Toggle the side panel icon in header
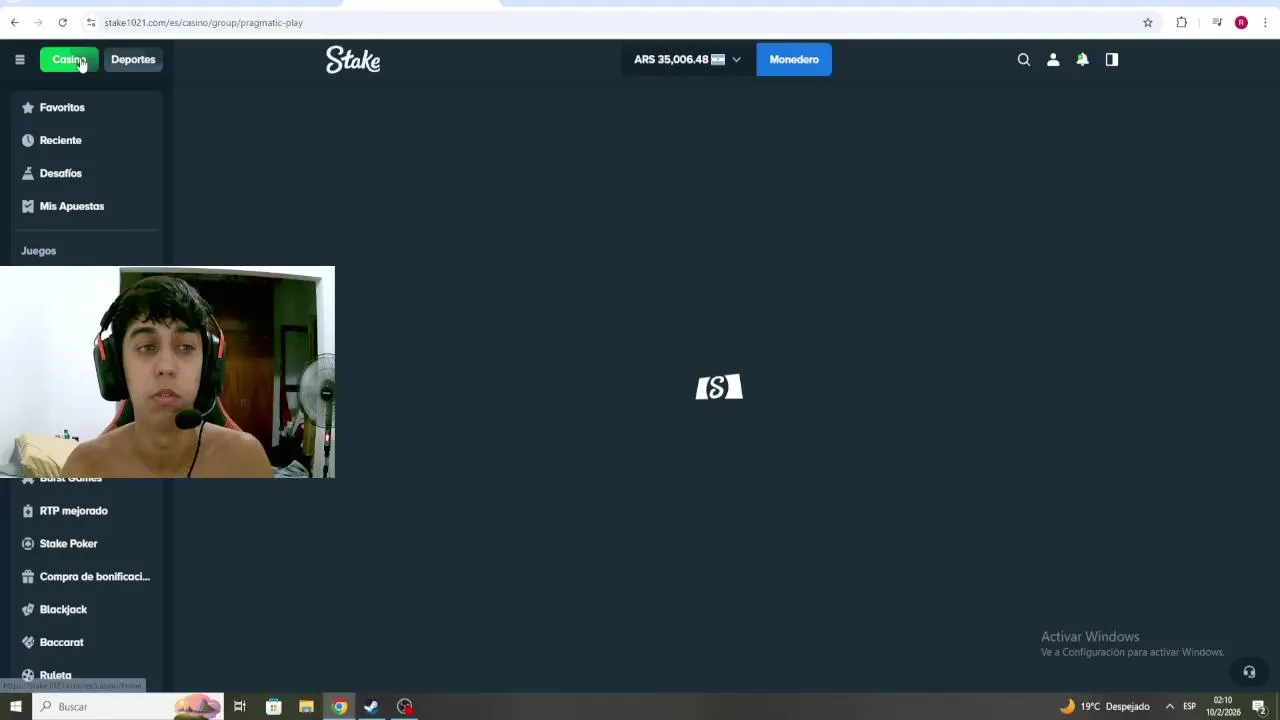The height and width of the screenshot is (720, 1280). click(x=1112, y=60)
